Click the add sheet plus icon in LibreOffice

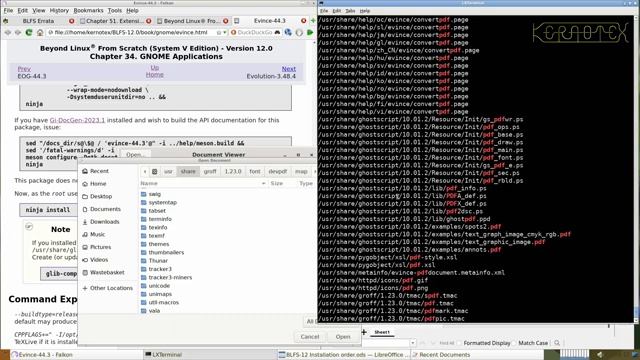[364, 332]
